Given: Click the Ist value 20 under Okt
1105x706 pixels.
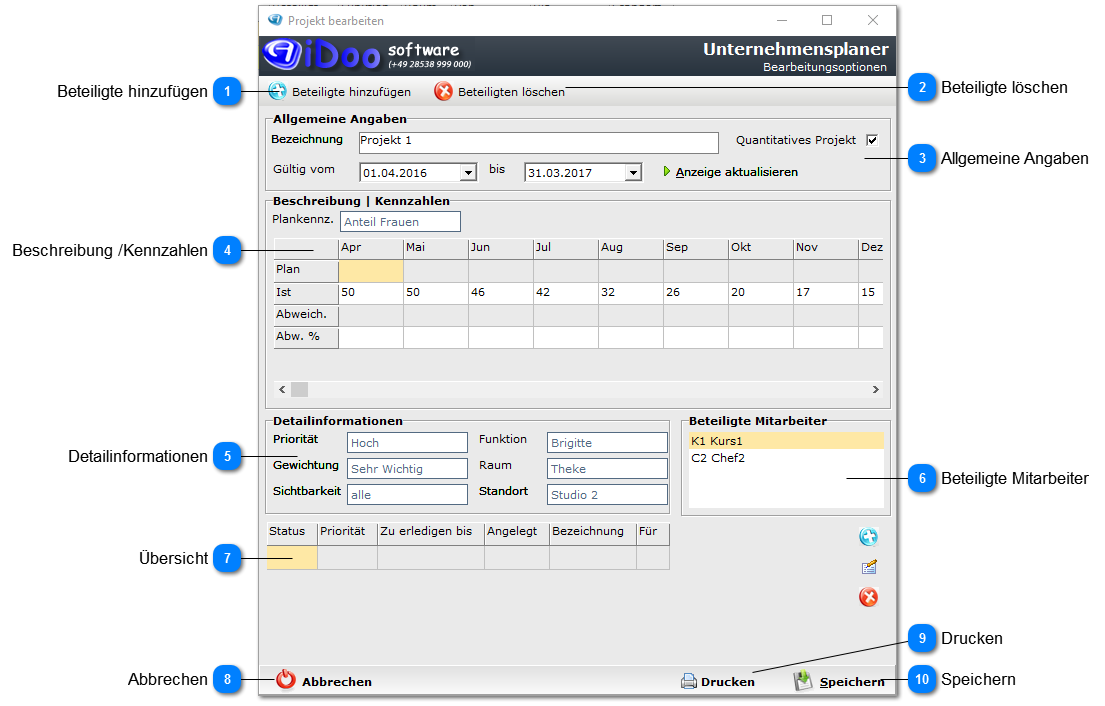Looking at the screenshot, I should 761,292.
